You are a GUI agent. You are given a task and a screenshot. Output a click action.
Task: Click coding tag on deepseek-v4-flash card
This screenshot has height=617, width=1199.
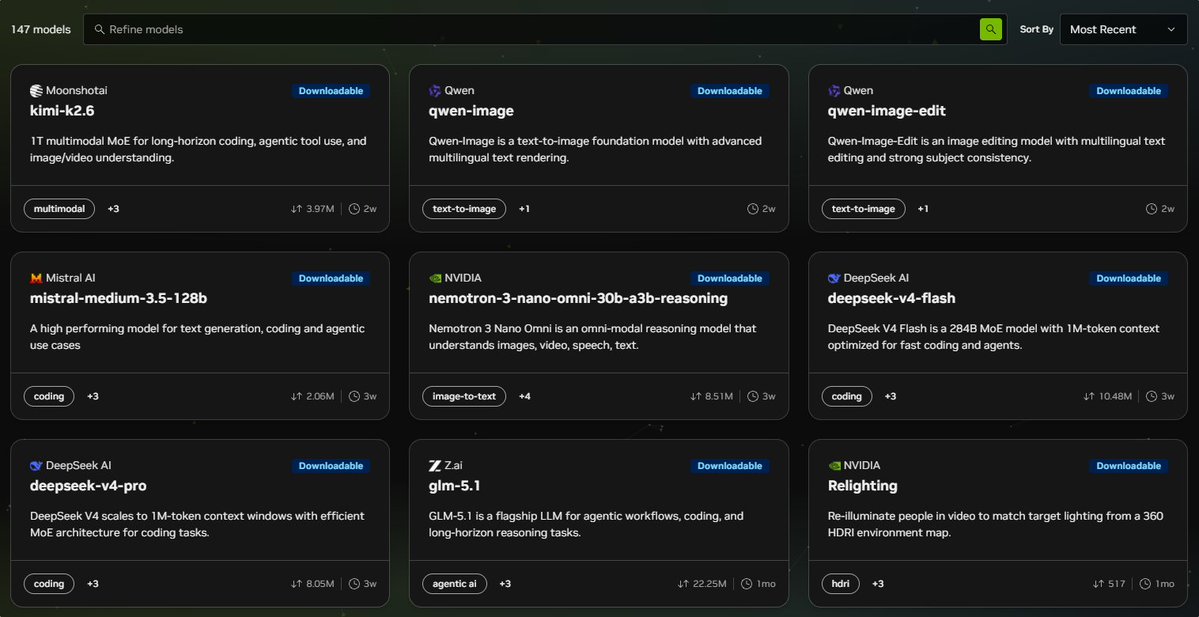(846, 396)
